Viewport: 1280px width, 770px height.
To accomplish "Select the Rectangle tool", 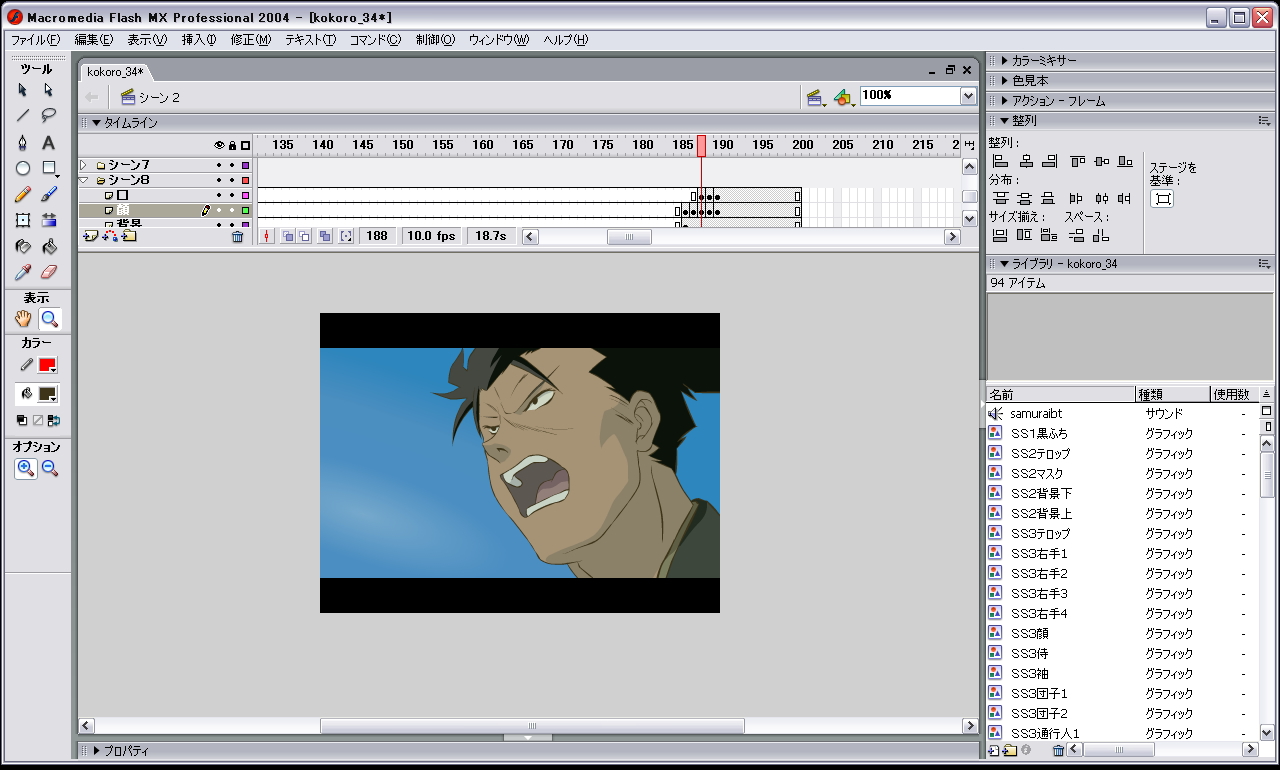I will [48, 168].
